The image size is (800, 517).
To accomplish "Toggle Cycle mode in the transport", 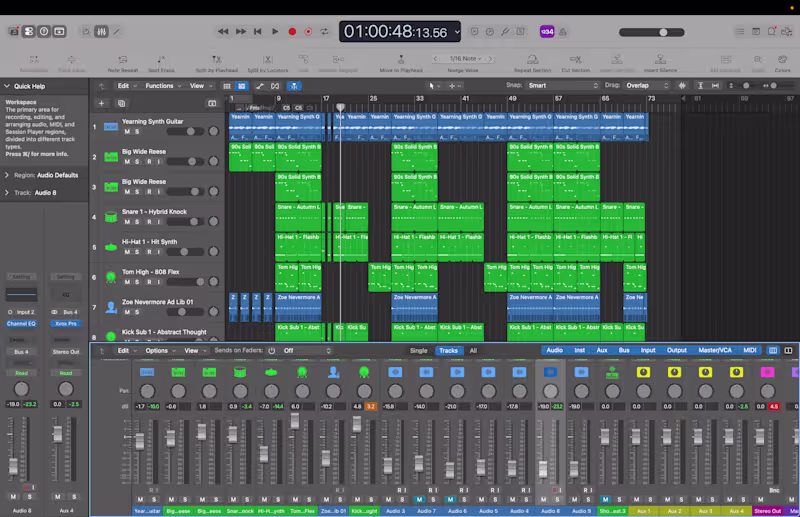I will (324, 32).
